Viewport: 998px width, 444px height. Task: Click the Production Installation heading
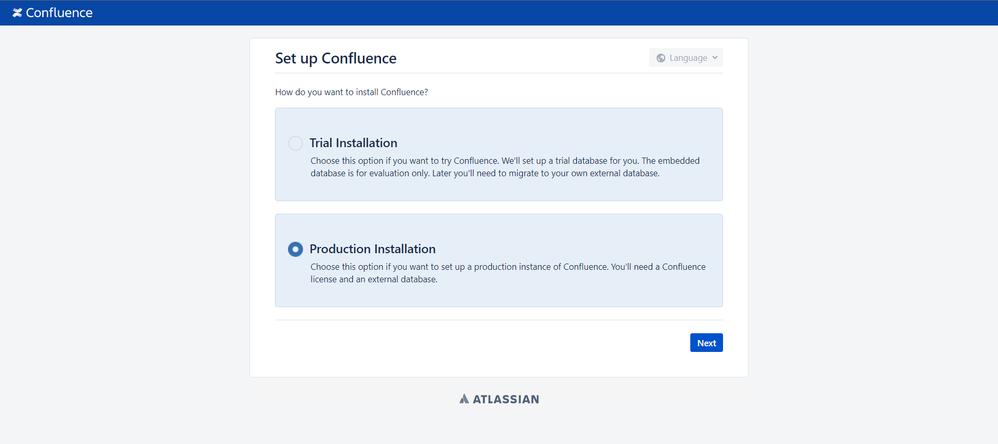(x=372, y=249)
